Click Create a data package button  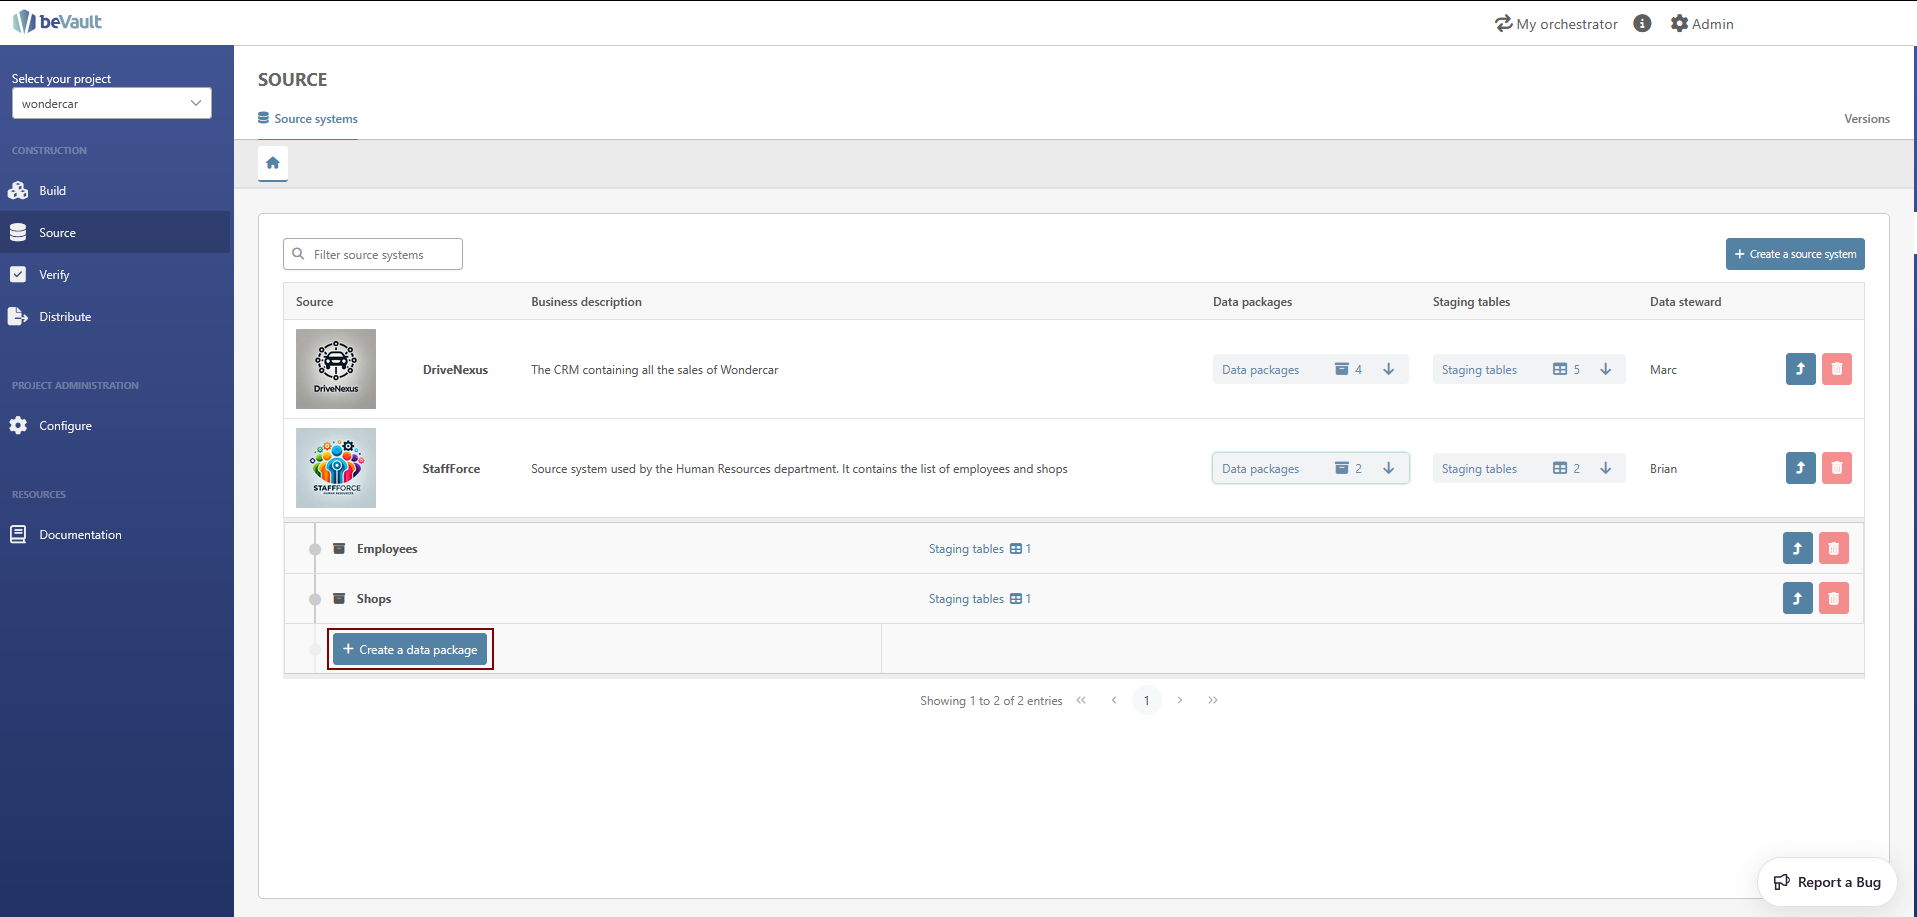[x=410, y=650]
